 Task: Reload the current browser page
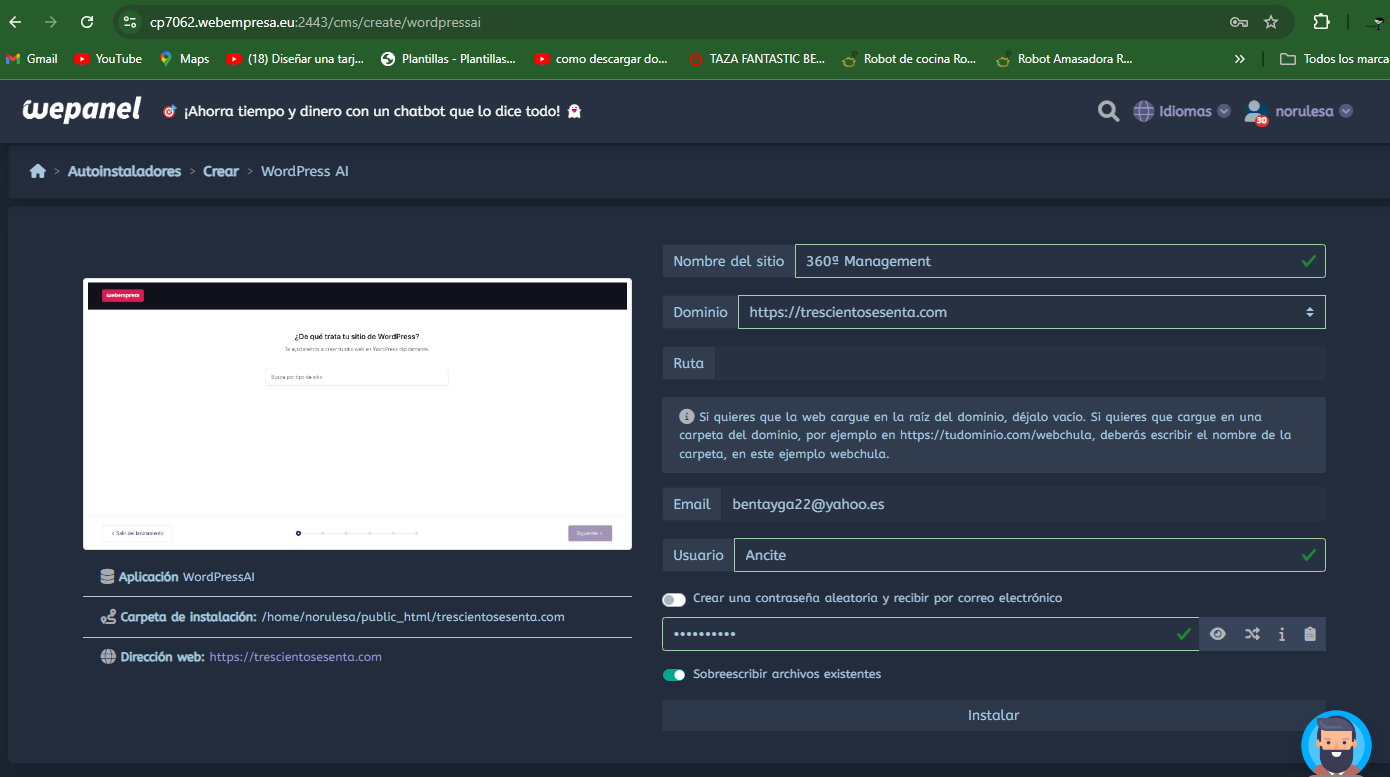coord(87,22)
